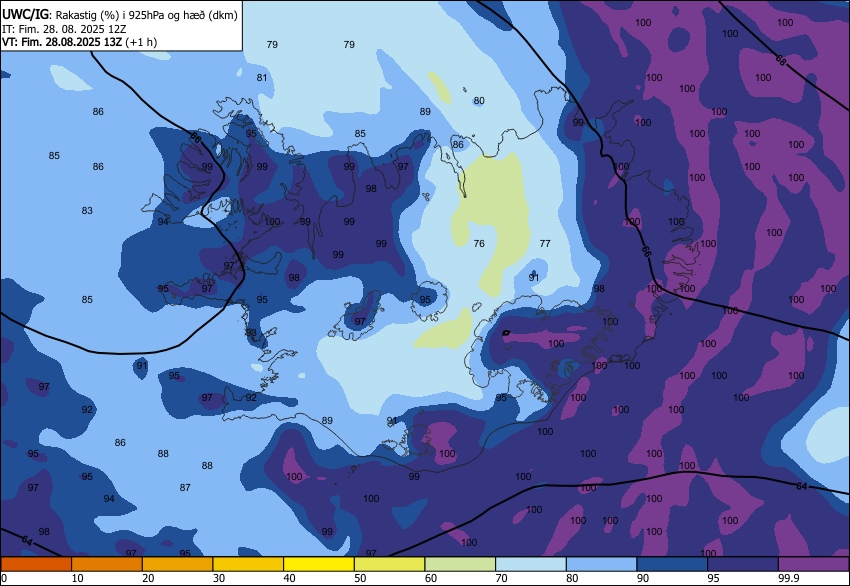Click the '81' humidity value on the map

(262, 78)
